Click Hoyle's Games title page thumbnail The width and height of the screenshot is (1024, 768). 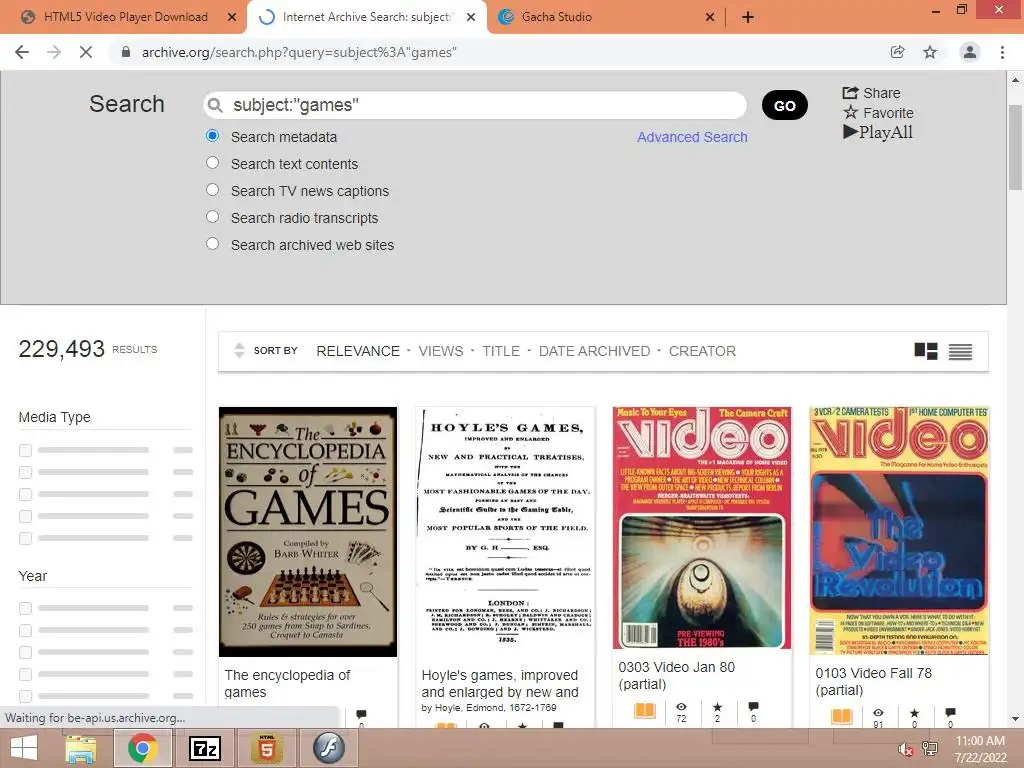[x=505, y=532]
